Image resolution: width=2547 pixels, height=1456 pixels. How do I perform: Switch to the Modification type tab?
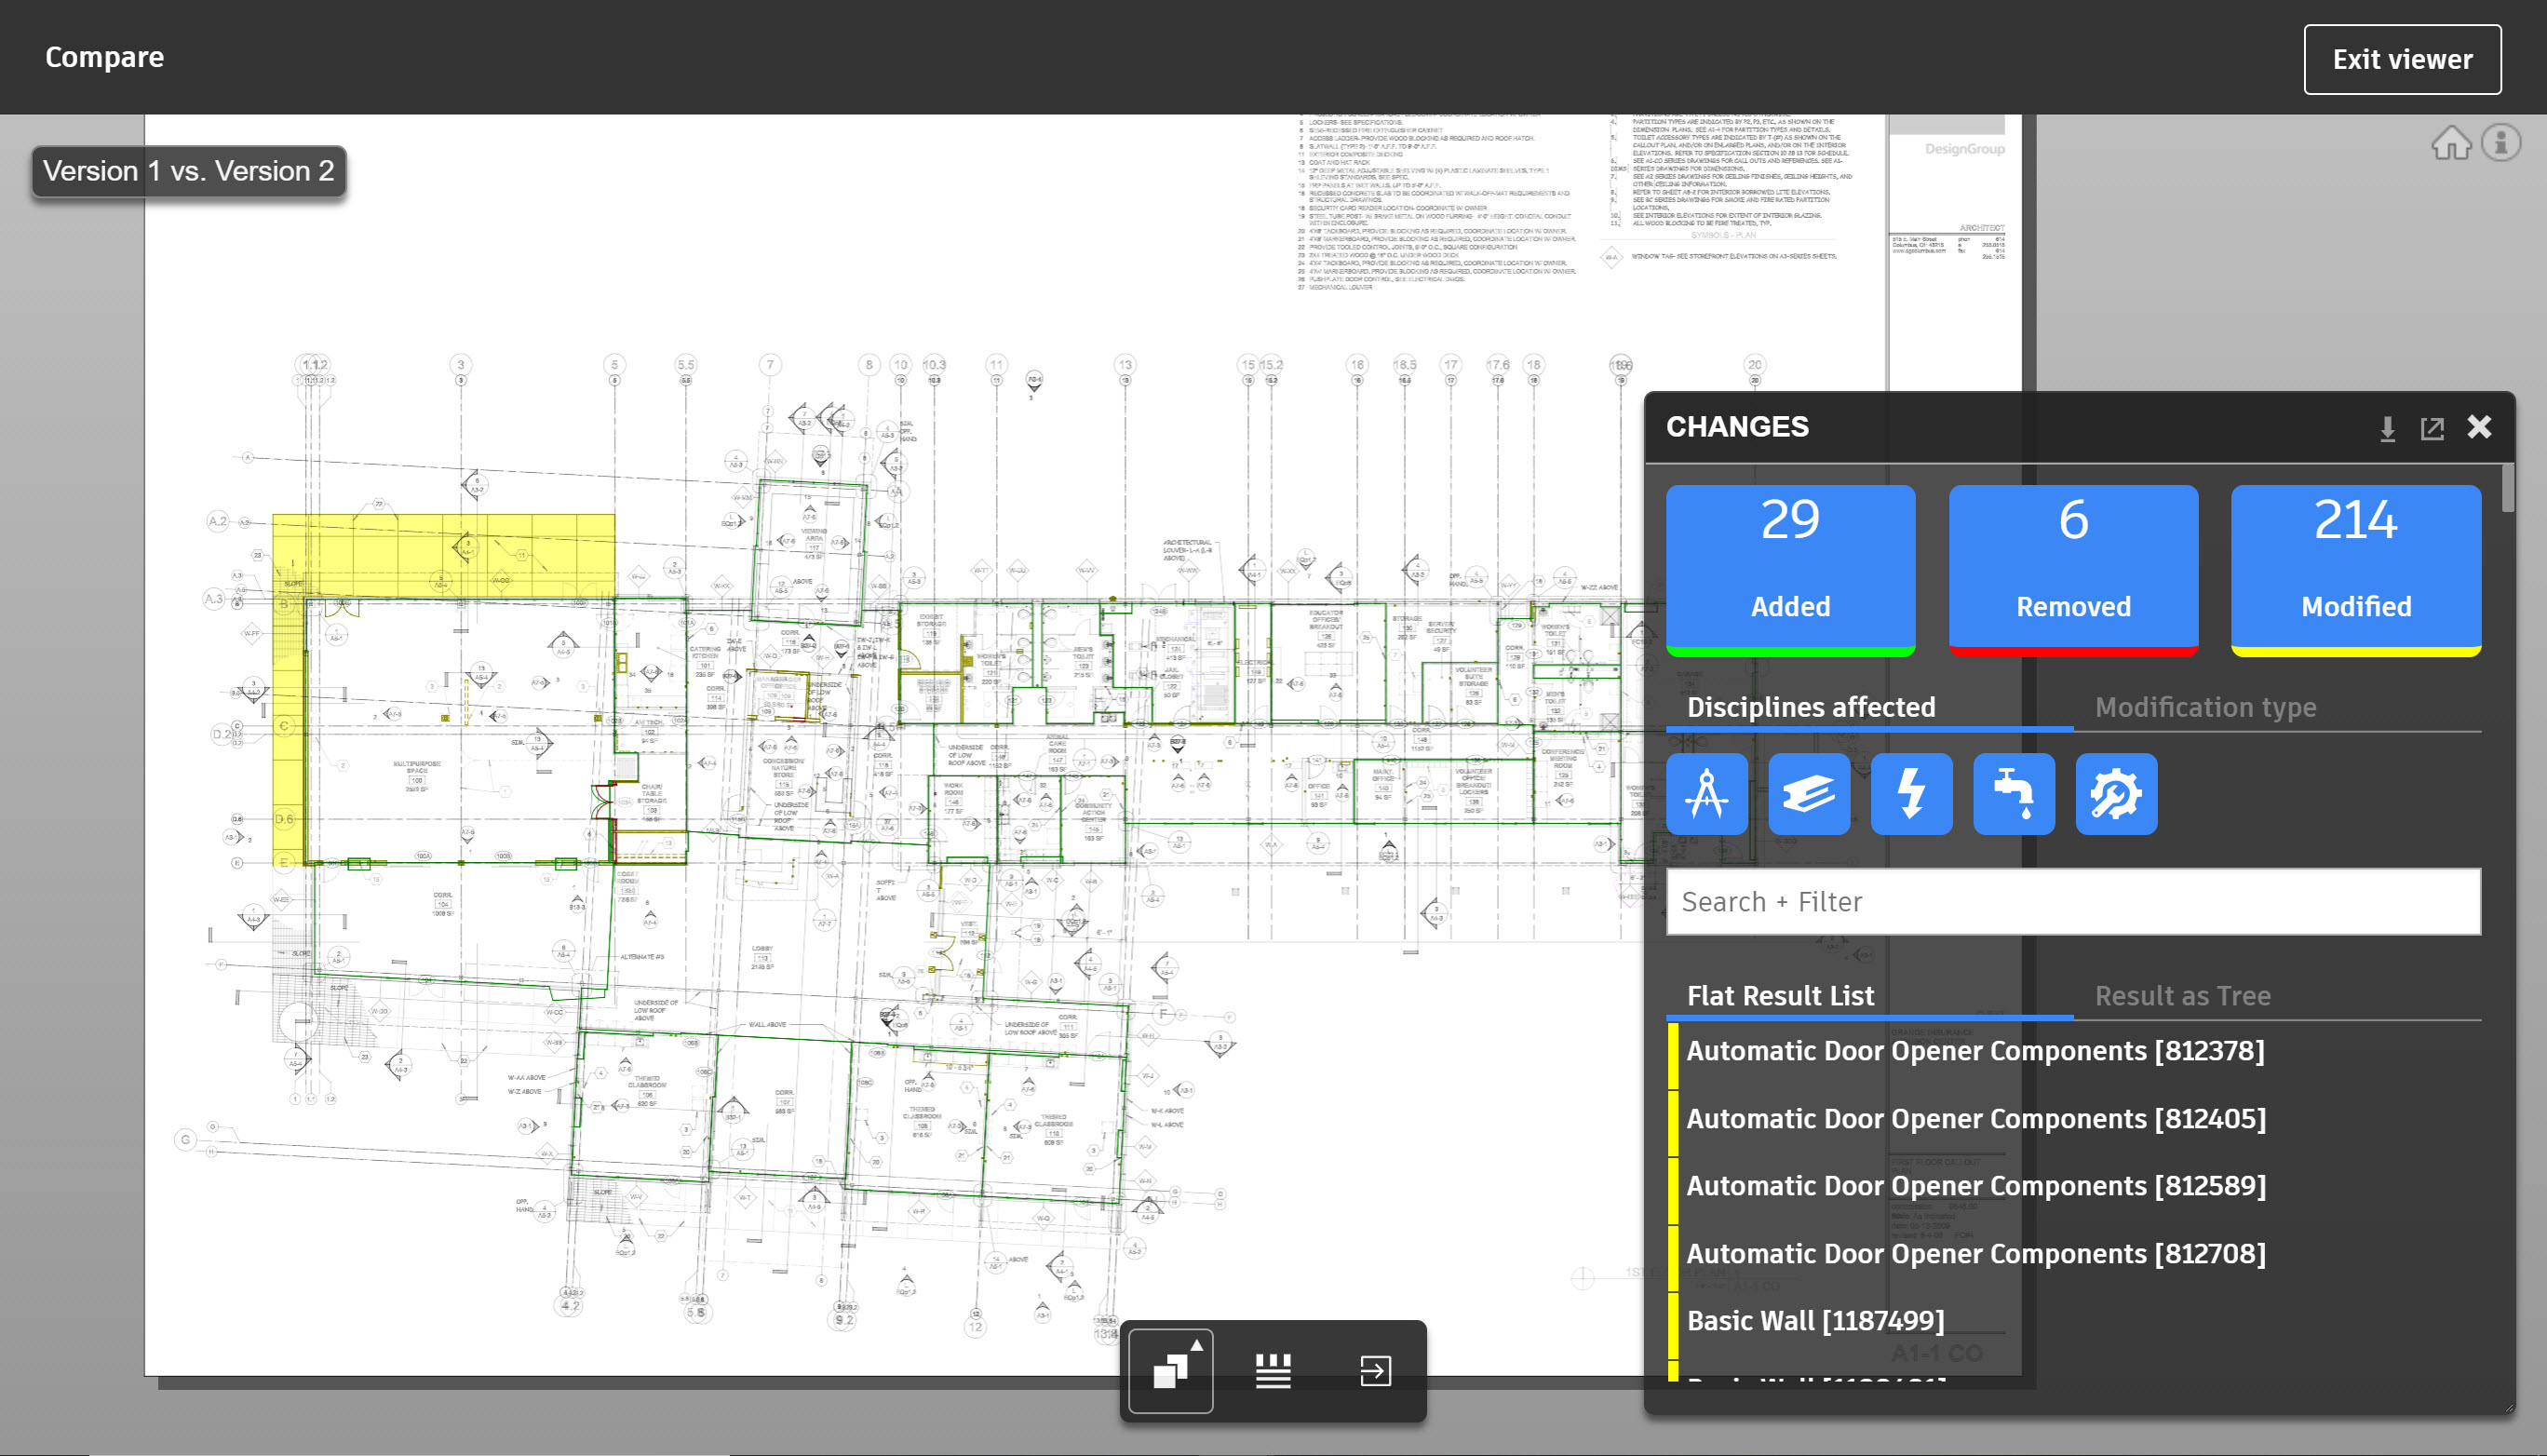click(2205, 707)
